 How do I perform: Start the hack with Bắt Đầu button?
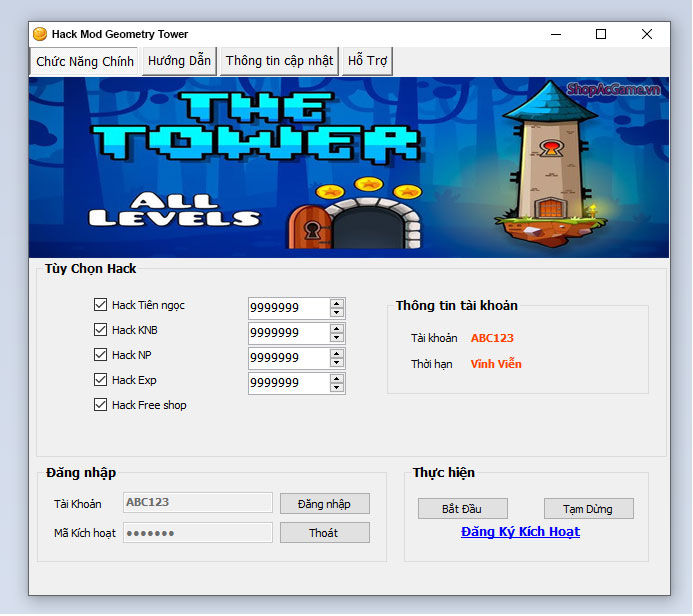click(463, 509)
